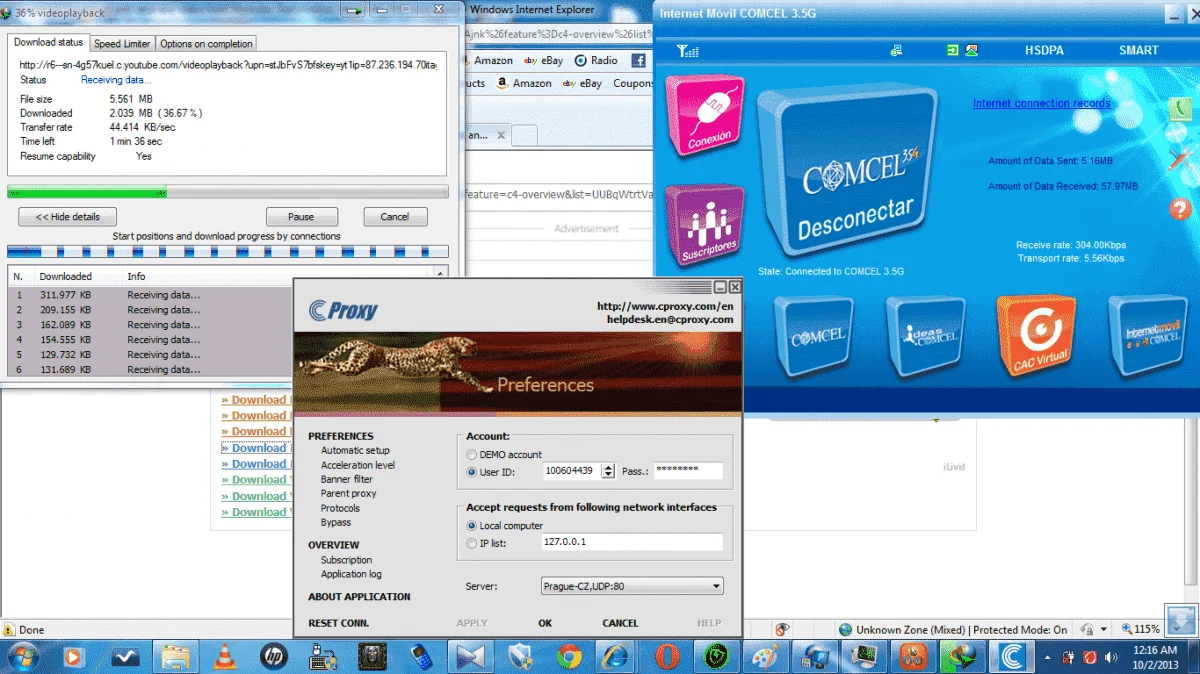Click the green download progress bar
This screenshot has width=1200, height=674.
coord(227,192)
